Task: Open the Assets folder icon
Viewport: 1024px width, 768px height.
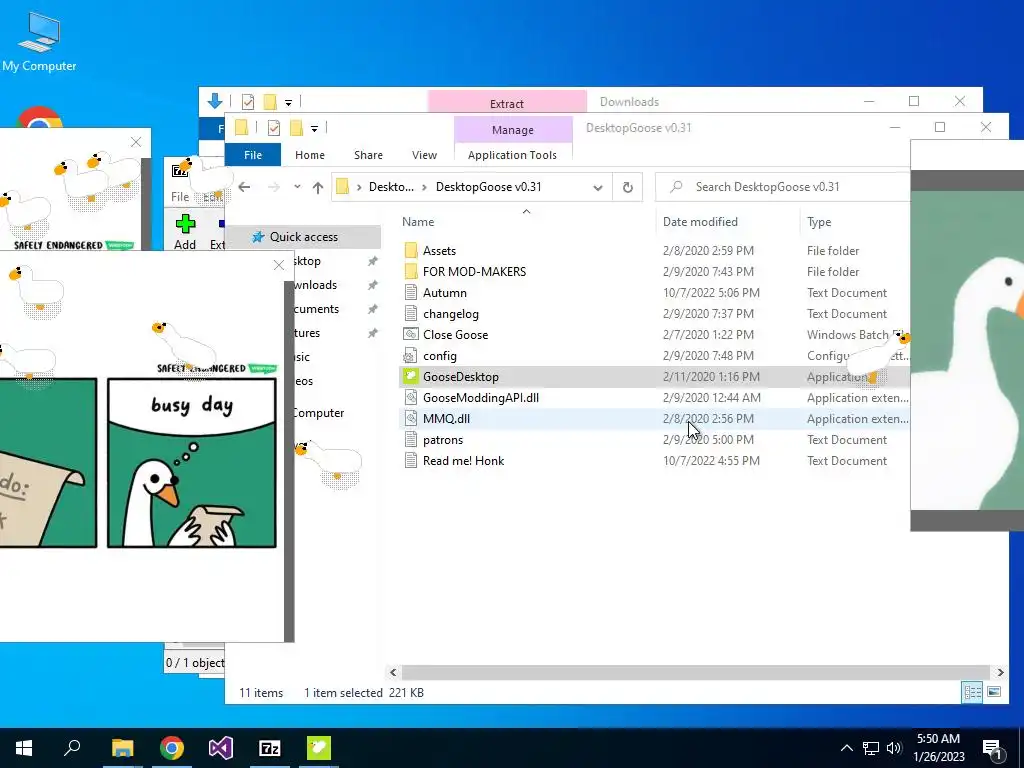Action: pyautogui.click(x=411, y=251)
